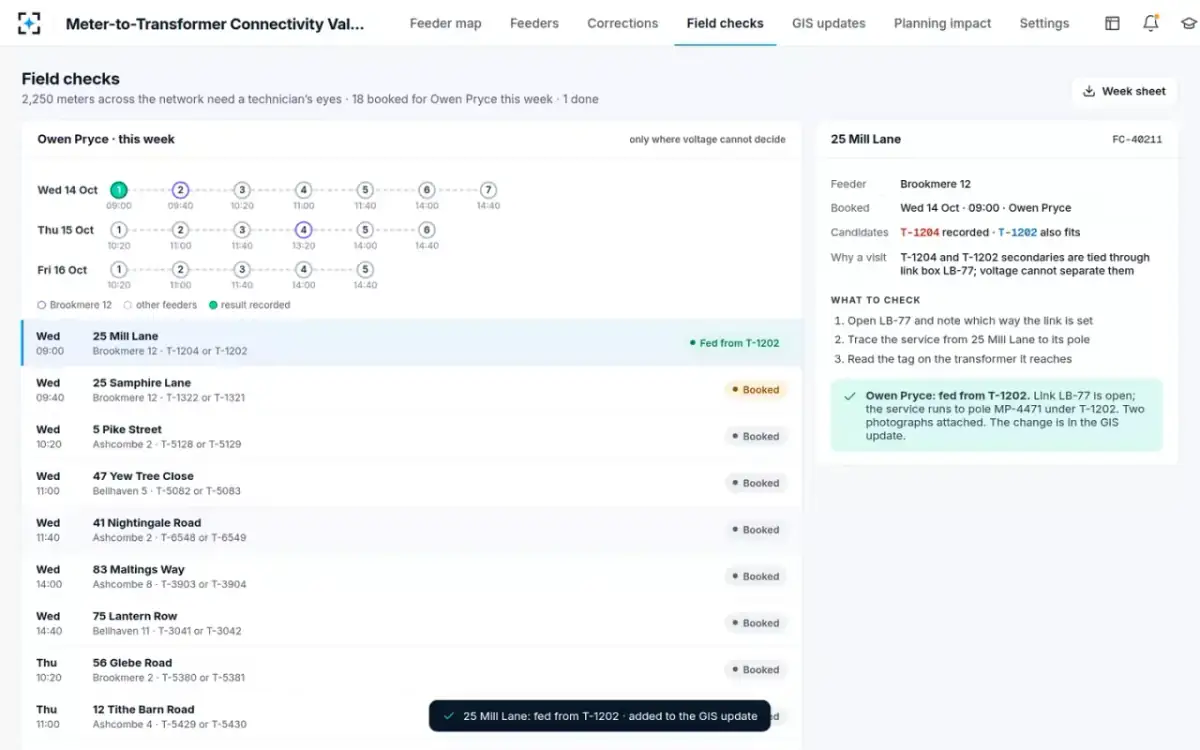Click the FC-40211 reference code

pos(1137,140)
